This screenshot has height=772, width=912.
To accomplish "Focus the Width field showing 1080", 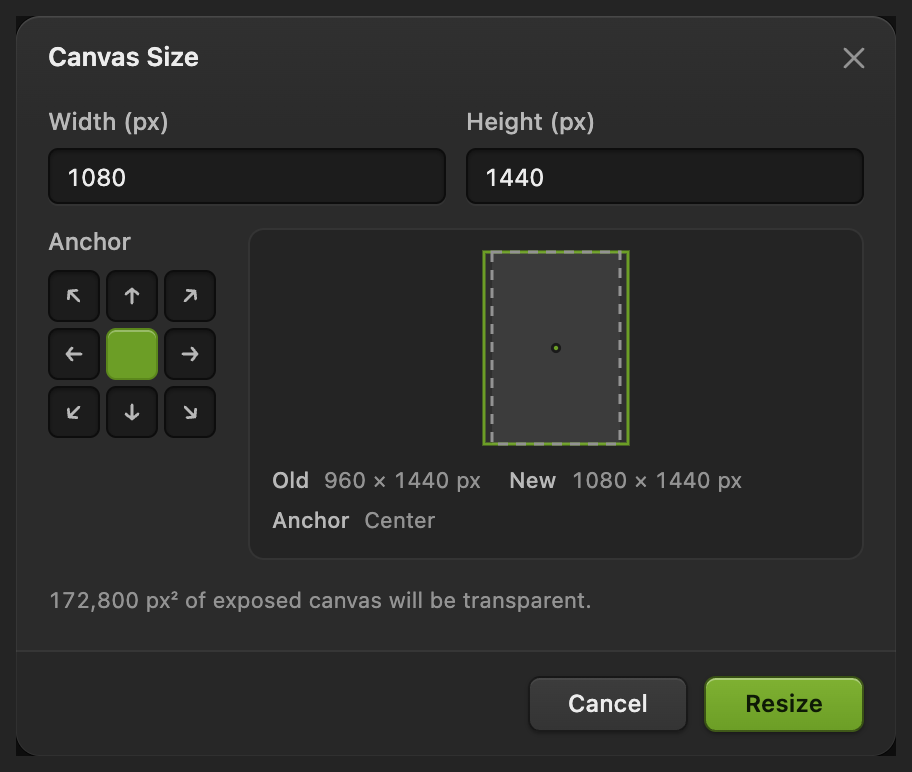I will (x=247, y=176).
